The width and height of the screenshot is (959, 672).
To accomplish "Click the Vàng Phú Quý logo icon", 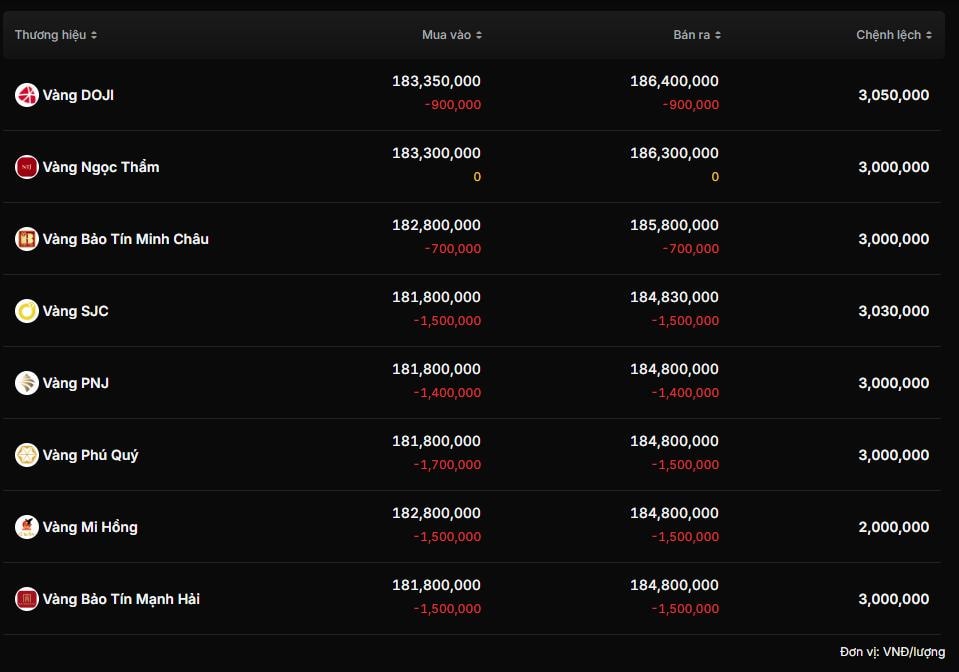I will click(27, 455).
